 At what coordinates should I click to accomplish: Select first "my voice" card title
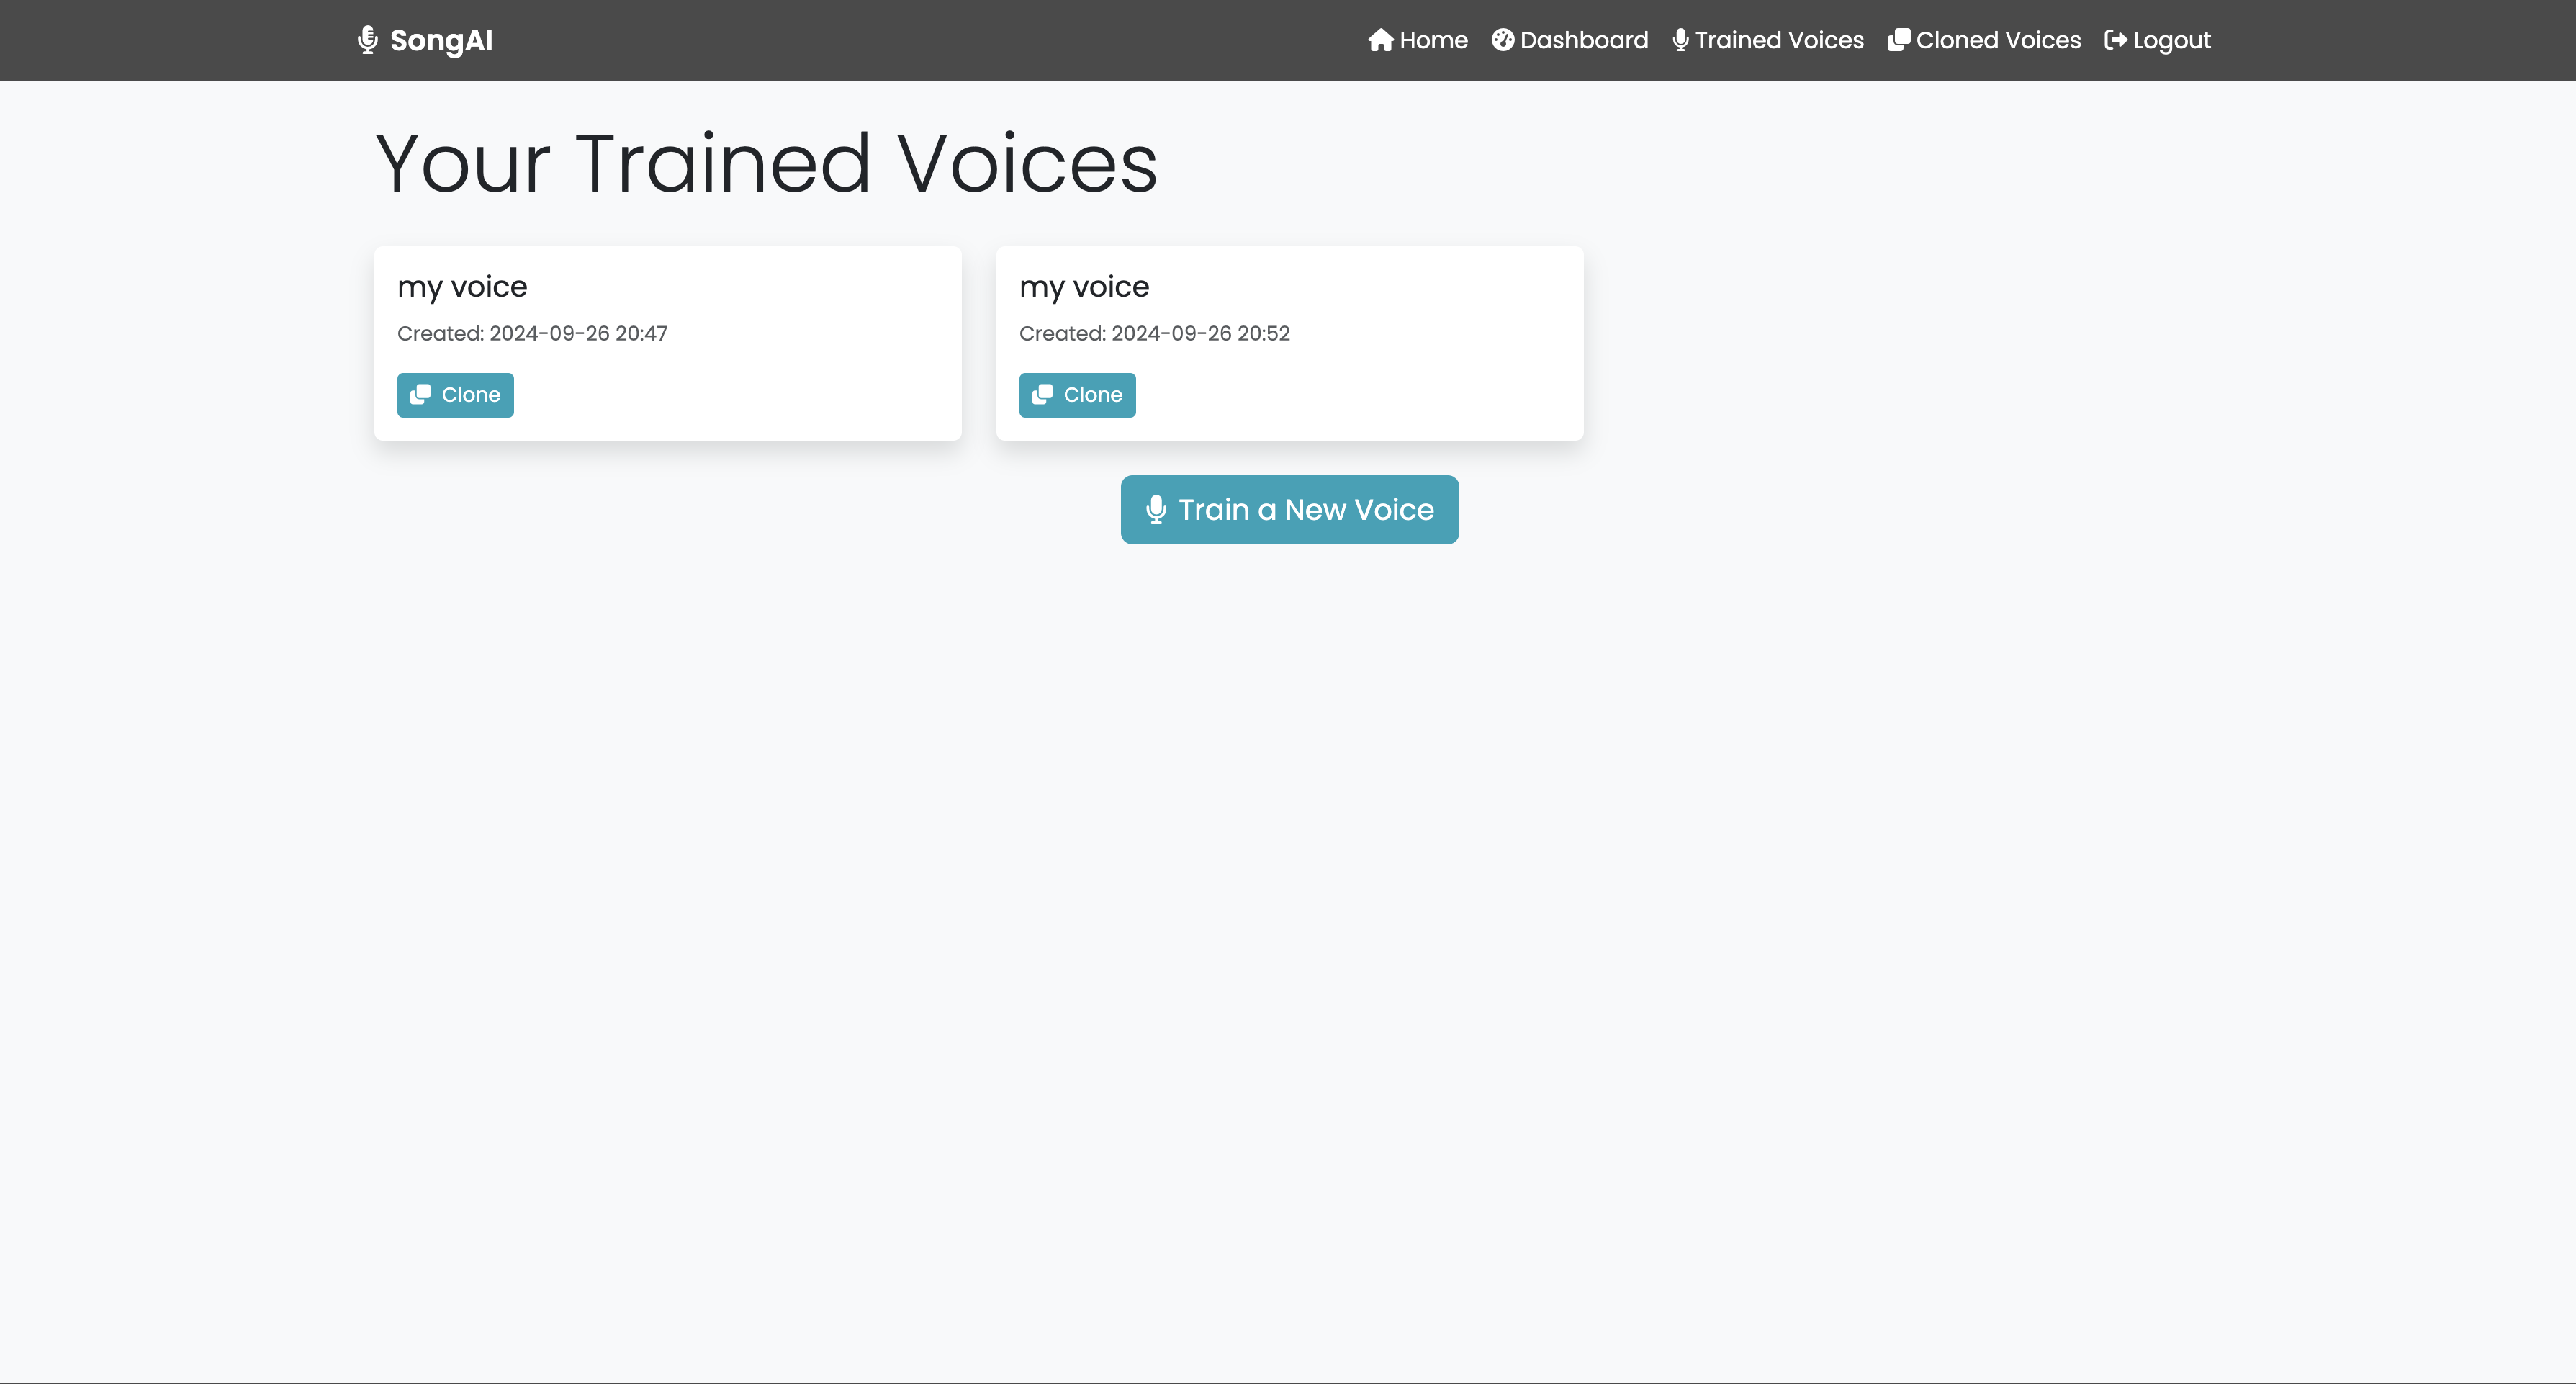pyautogui.click(x=462, y=287)
